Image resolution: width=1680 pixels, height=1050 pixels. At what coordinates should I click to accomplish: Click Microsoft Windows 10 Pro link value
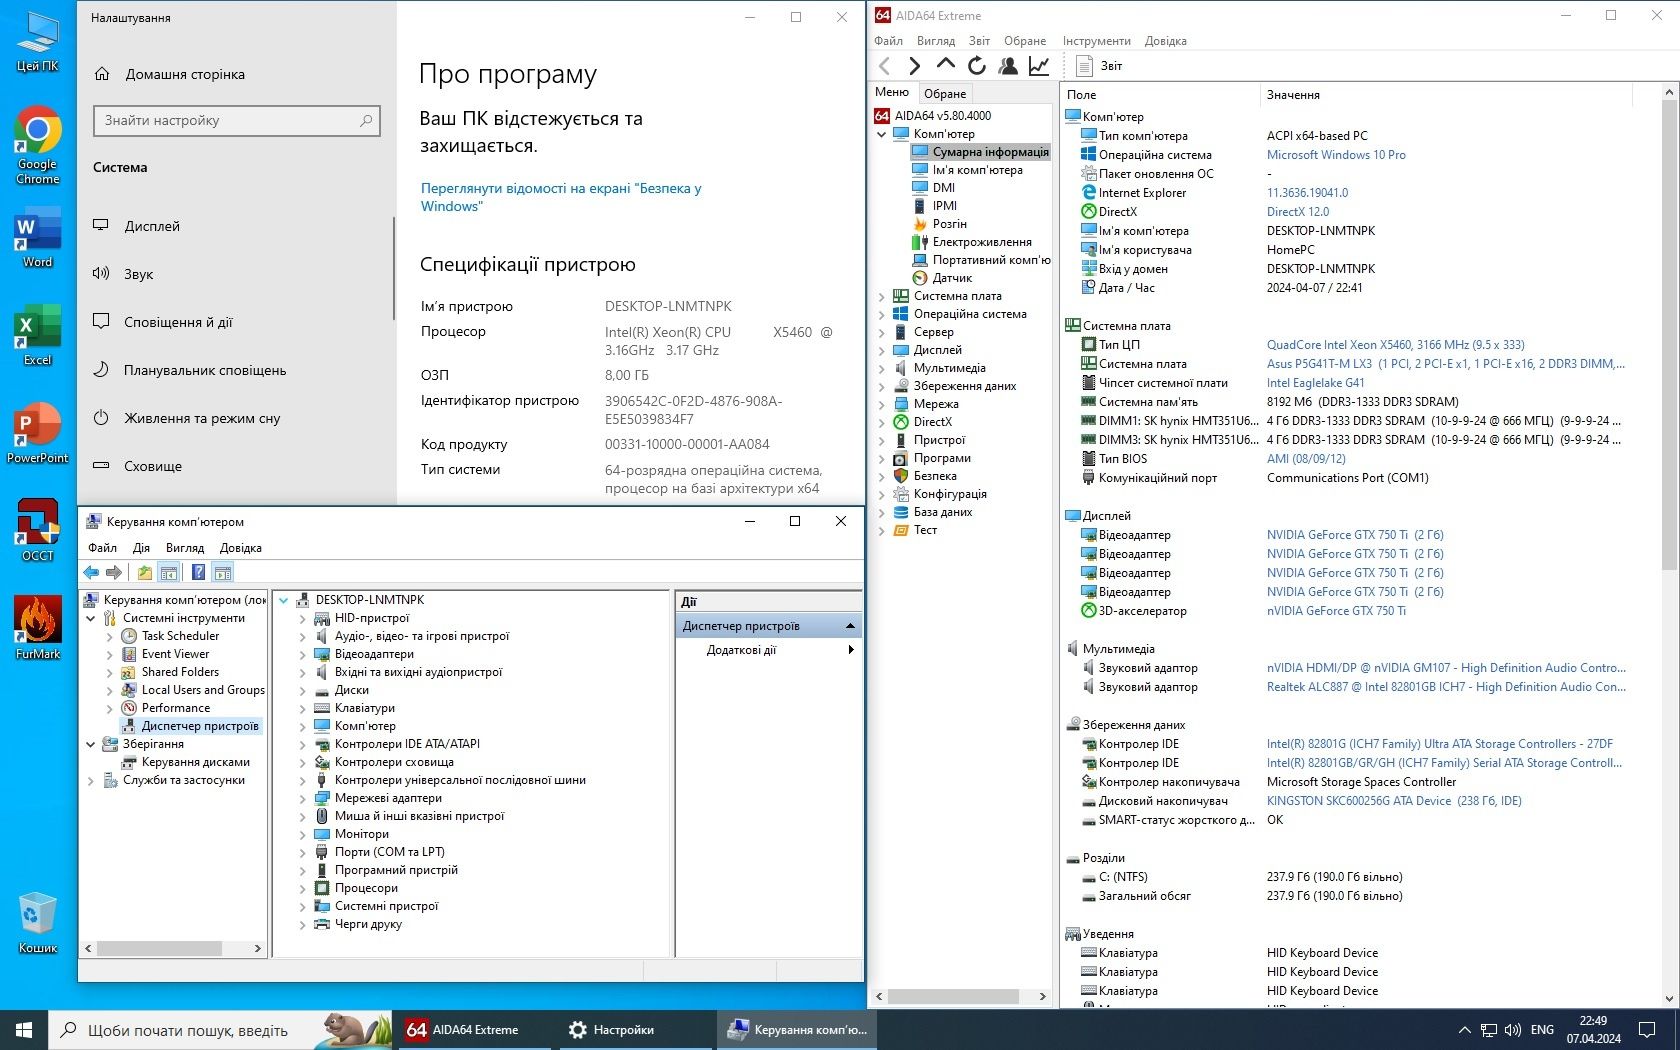pyautogui.click(x=1336, y=155)
